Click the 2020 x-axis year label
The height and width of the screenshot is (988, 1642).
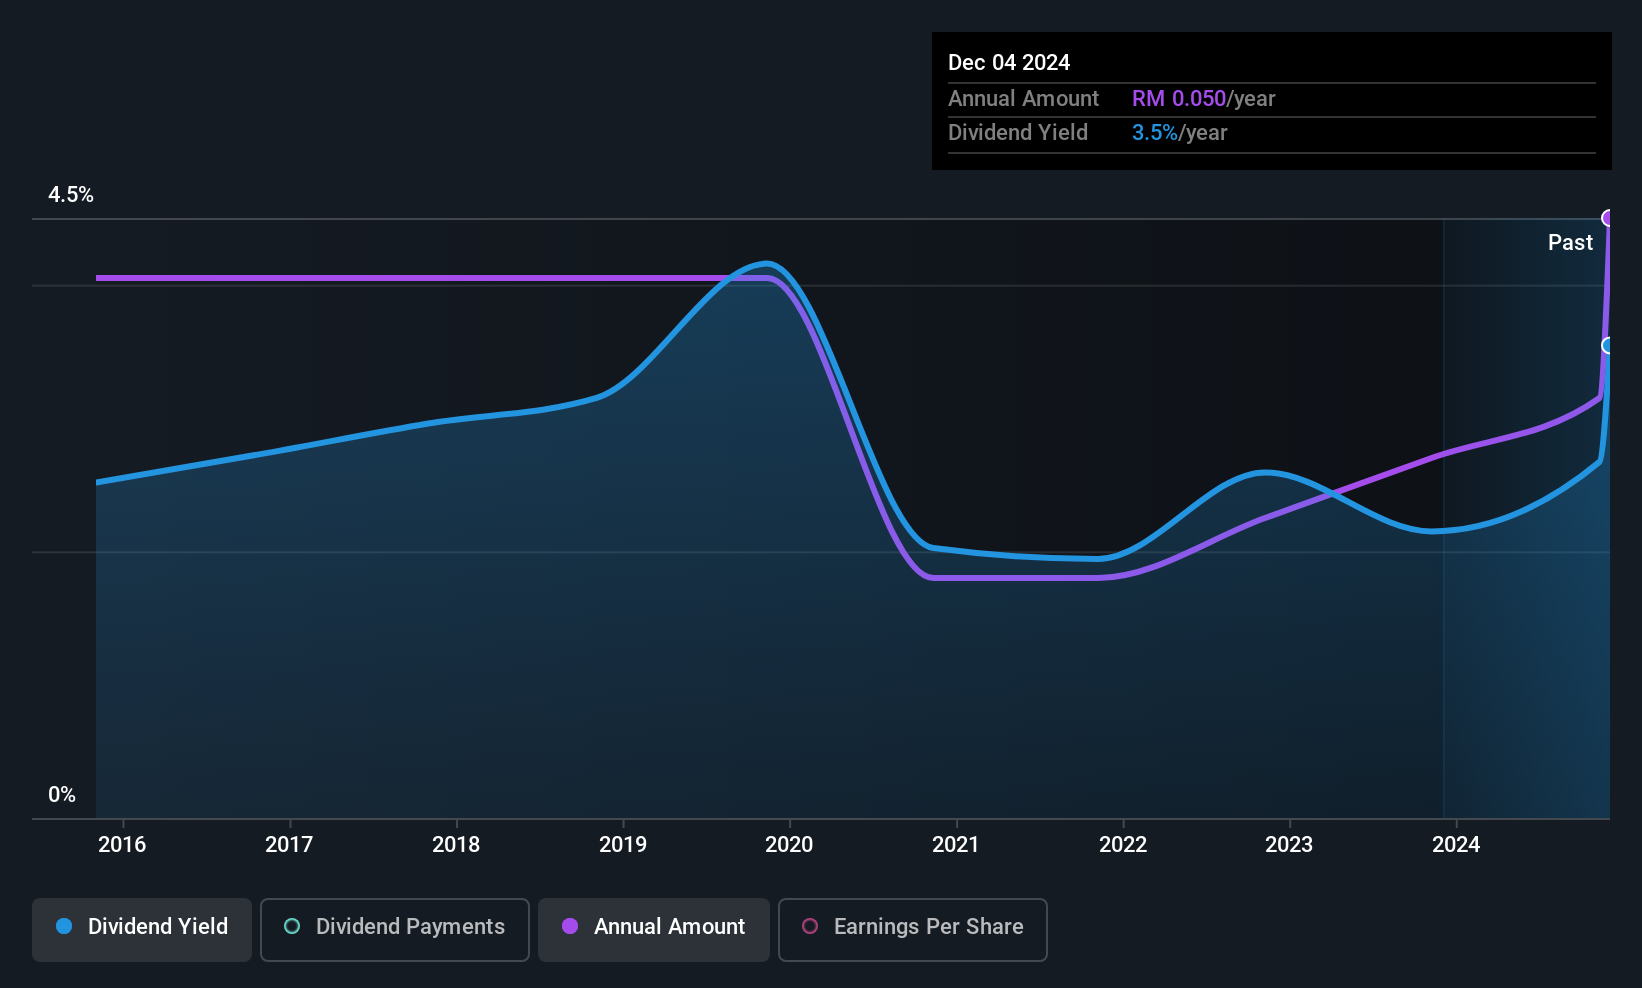(789, 845)
